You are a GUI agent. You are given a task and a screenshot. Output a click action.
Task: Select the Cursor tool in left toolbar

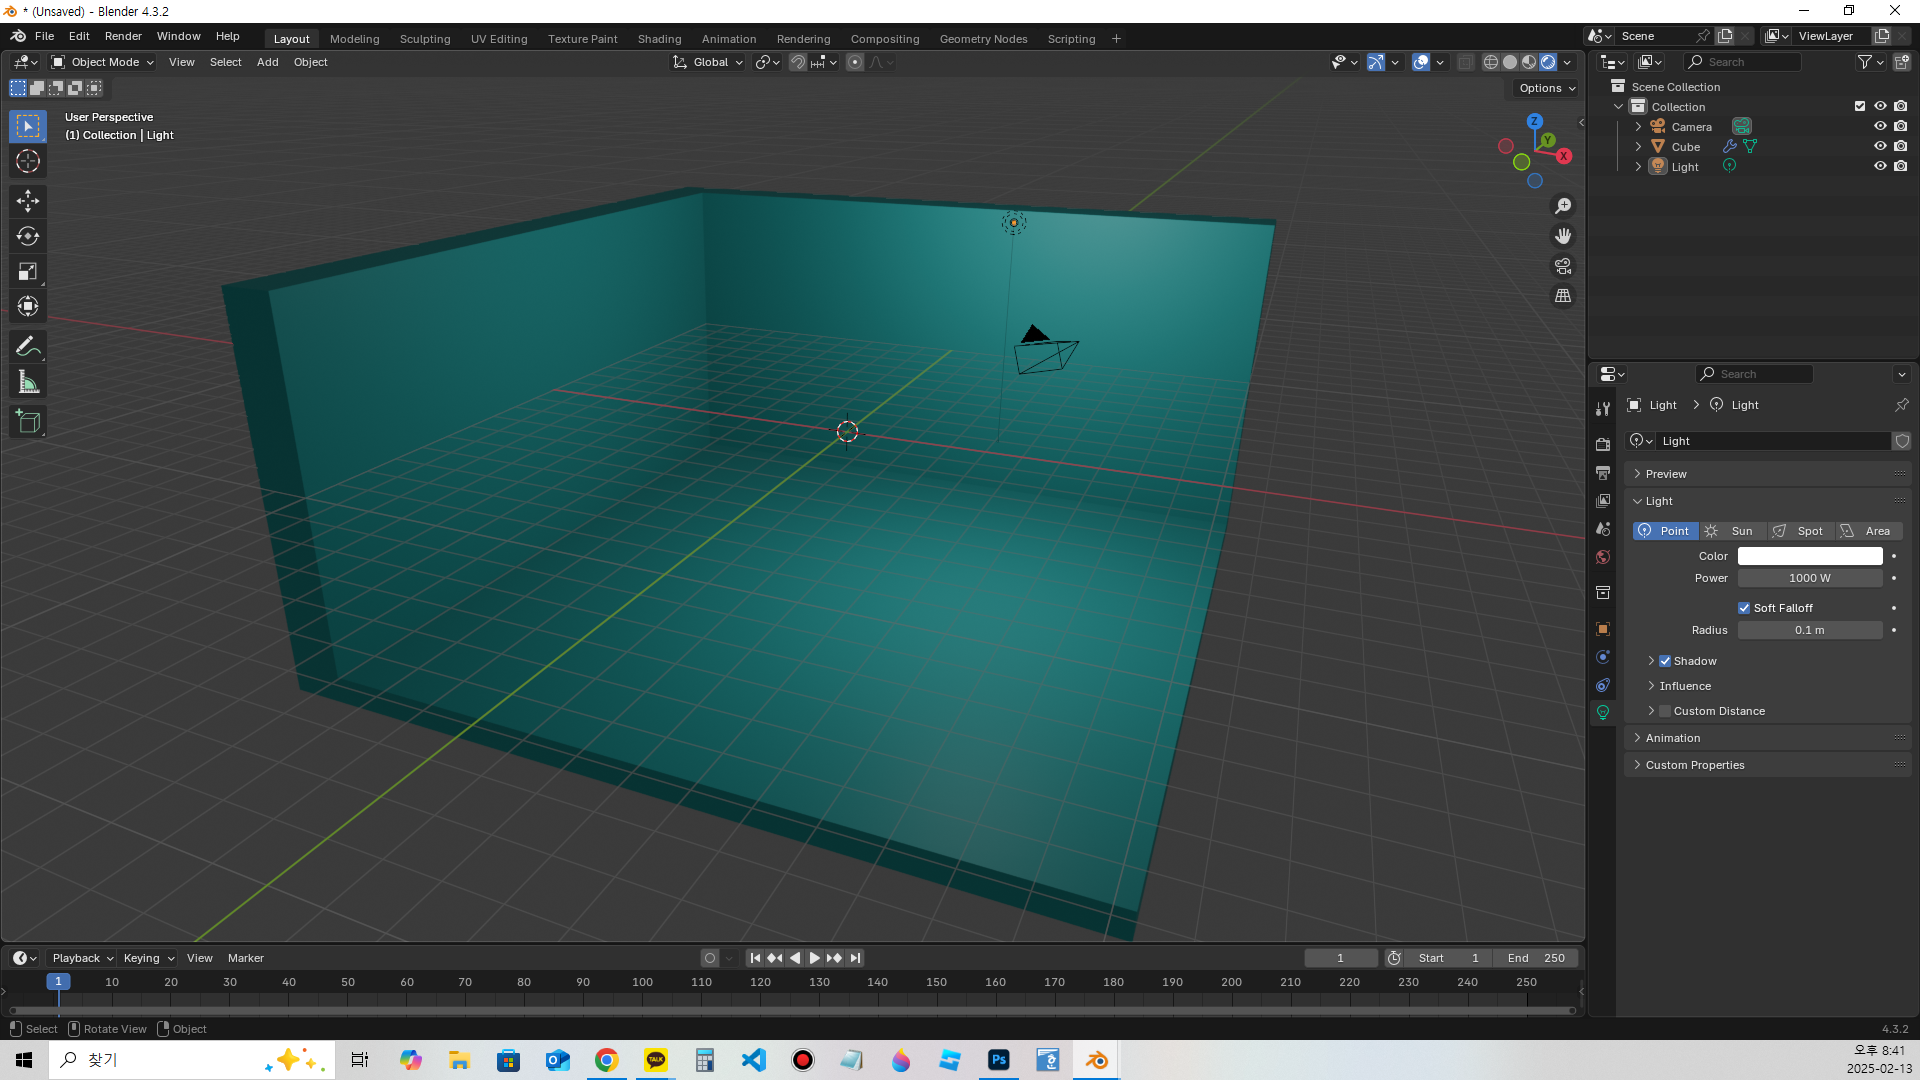pyautogui.click(x=28, y=162)
